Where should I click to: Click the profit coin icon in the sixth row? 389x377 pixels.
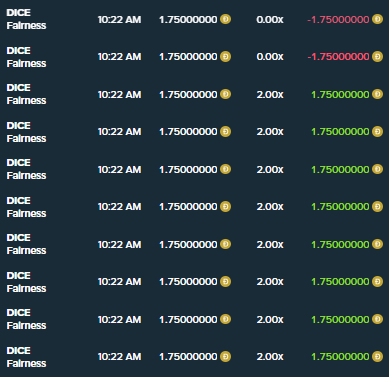[x=377, y=207]
